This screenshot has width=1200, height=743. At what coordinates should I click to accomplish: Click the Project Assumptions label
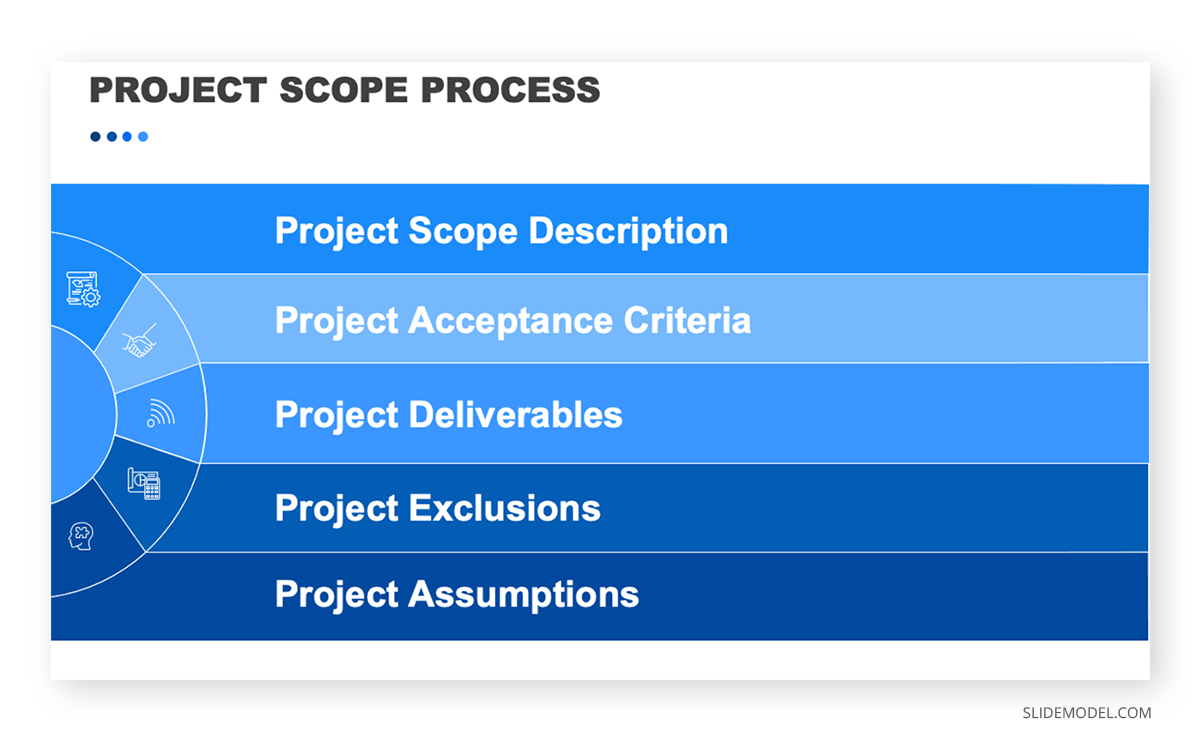pyautogui.click(x=457, y=594)
